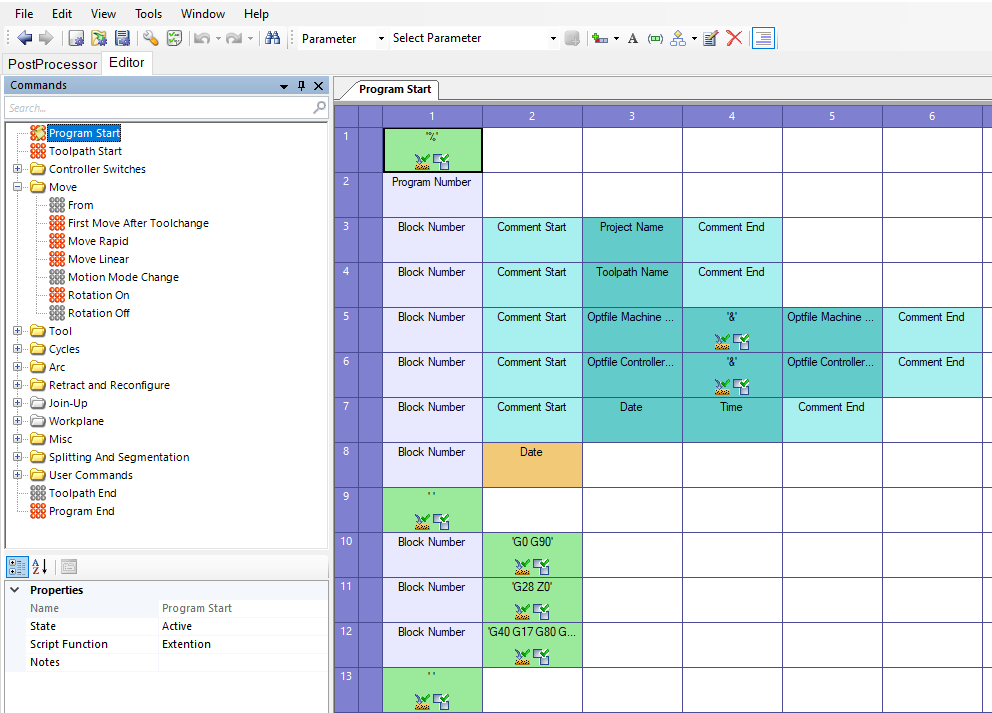Expand the Splitting And Segmentation folder
992x713 pixels.
18,457
